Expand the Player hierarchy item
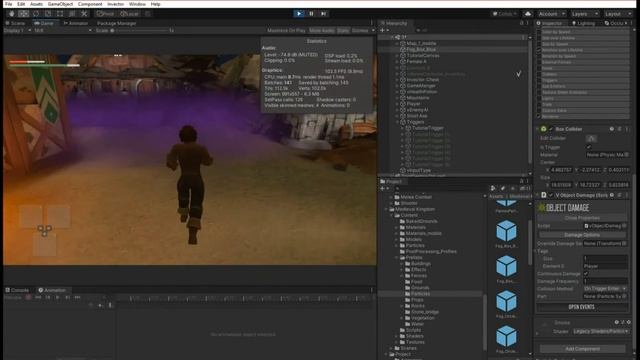This screenshot has height=360, width=640. click(397, 104)
